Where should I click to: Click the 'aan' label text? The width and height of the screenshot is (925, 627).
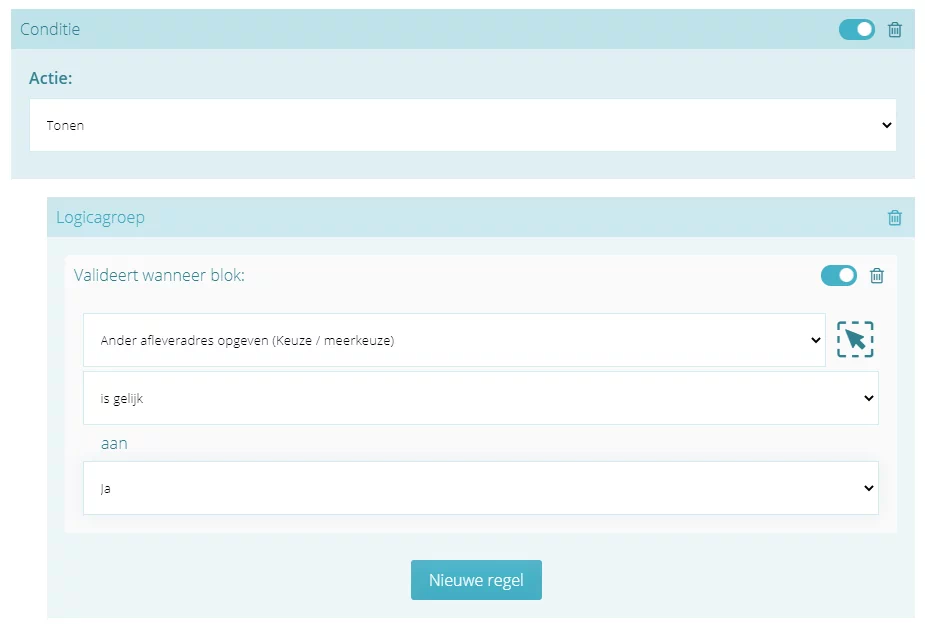coord(114,444)
